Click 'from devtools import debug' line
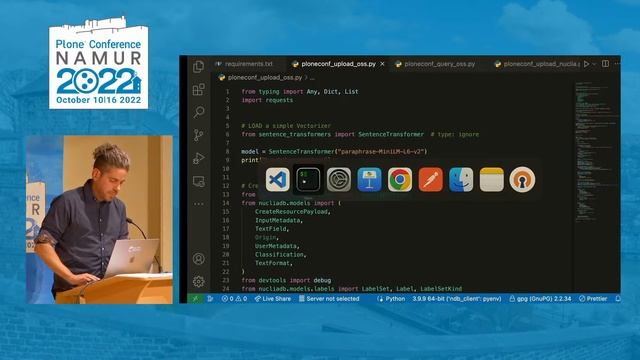Screen dimensions: 640x360 (286, 280)
